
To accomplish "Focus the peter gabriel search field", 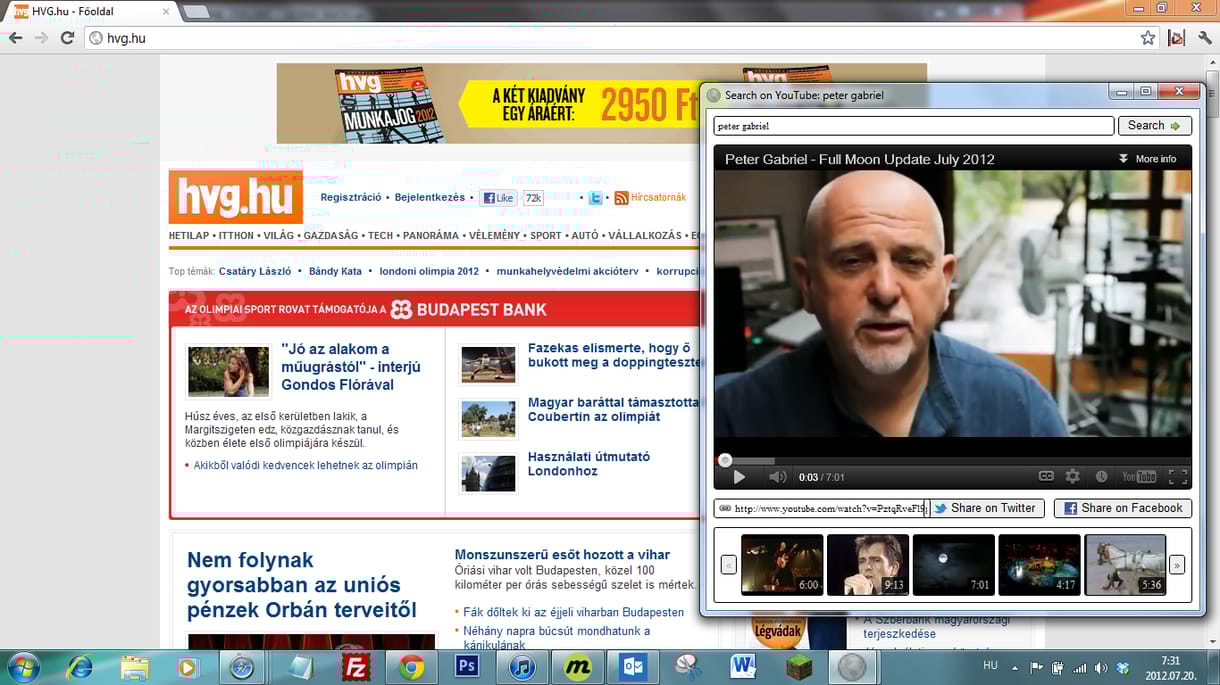I will click(913, 126).
